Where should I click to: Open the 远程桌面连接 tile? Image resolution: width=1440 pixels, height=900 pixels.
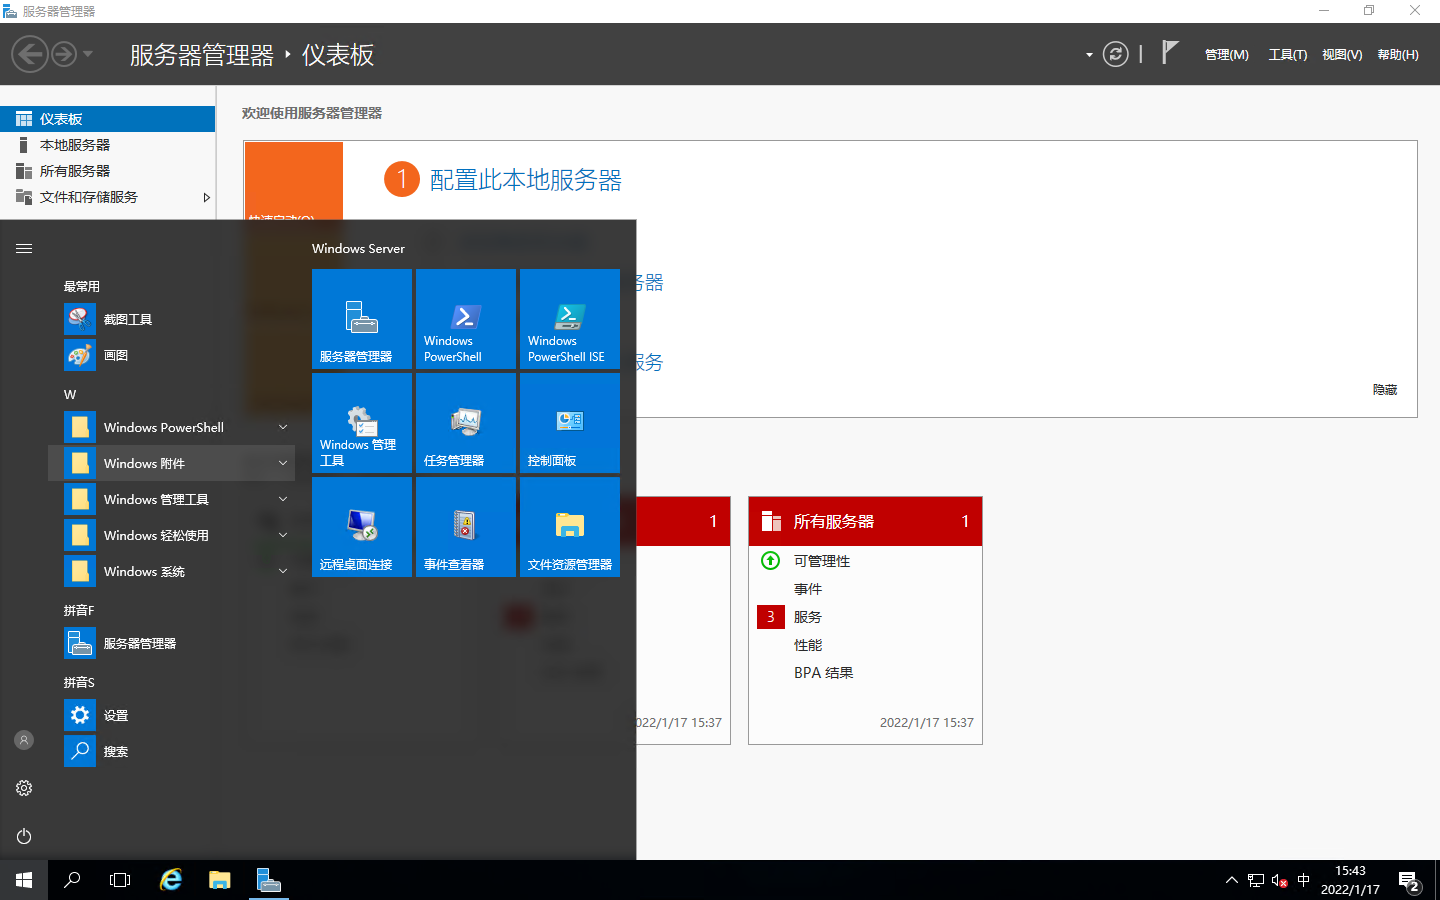click(x=362, y=527)
